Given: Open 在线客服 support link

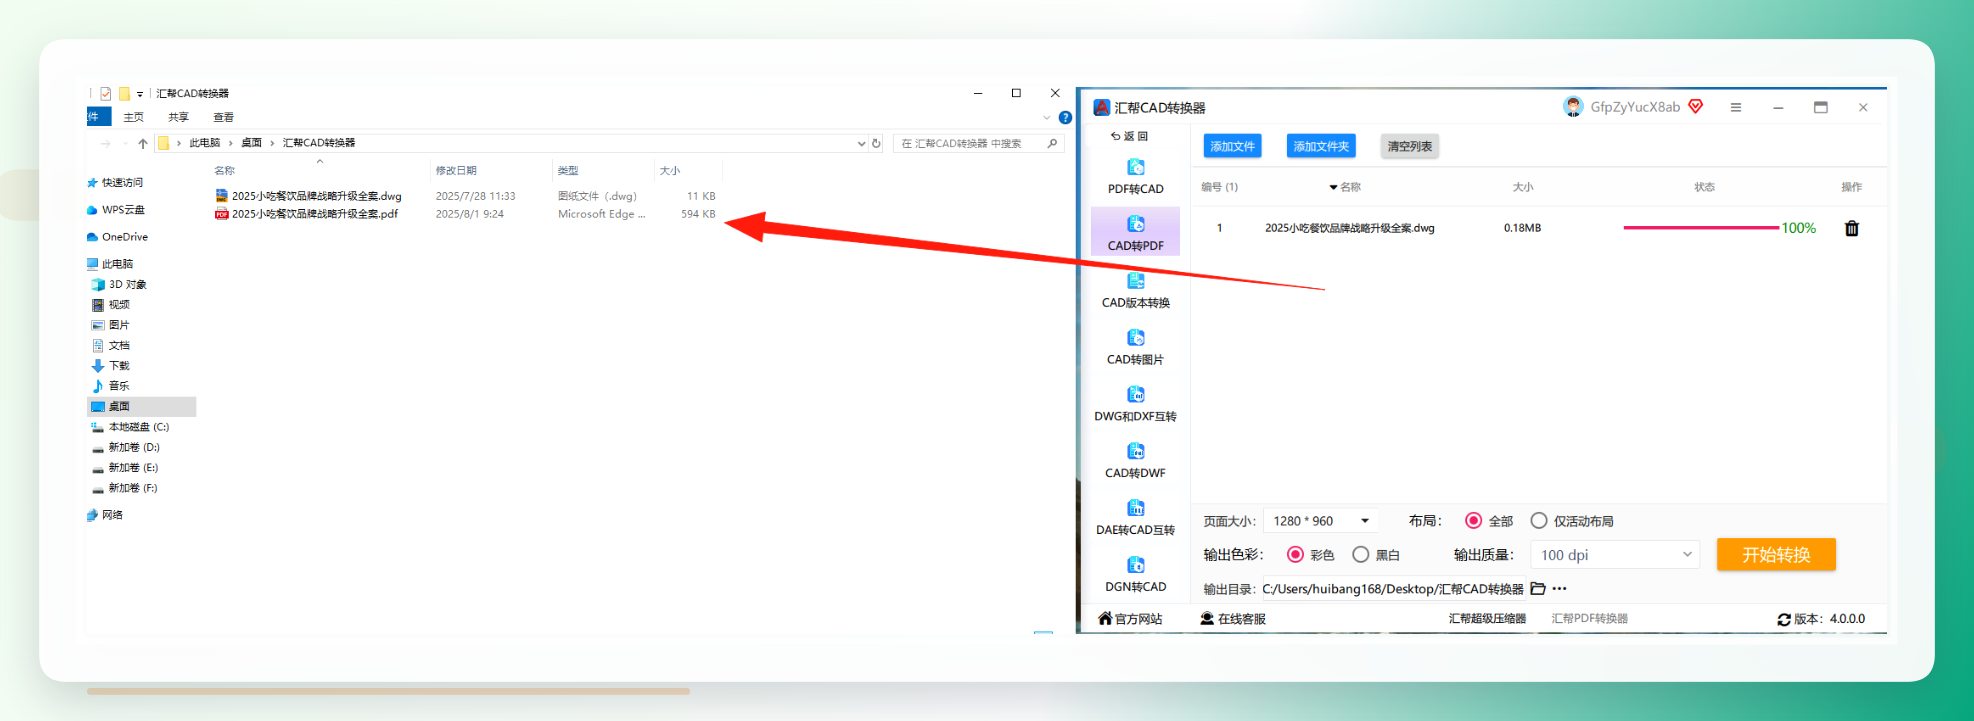Looking at the screenshot, I should pyautogui.click(x=1233, y=619).
